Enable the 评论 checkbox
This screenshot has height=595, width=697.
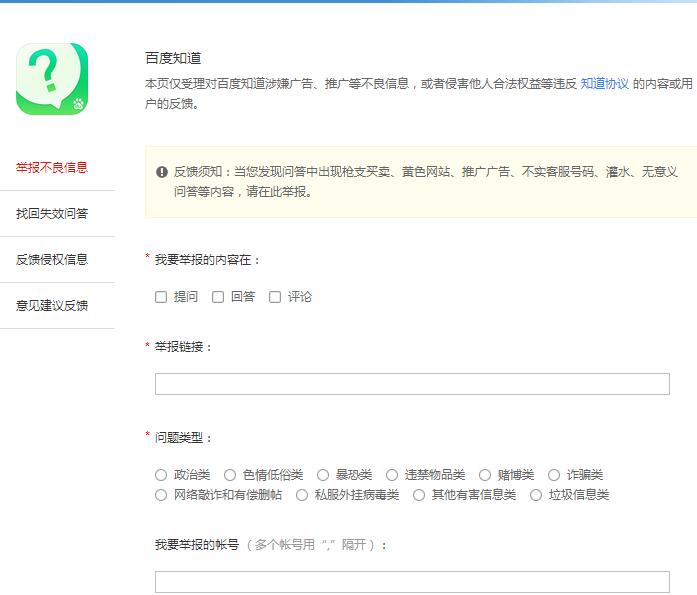pyautogui.click(x=275, y=297)
